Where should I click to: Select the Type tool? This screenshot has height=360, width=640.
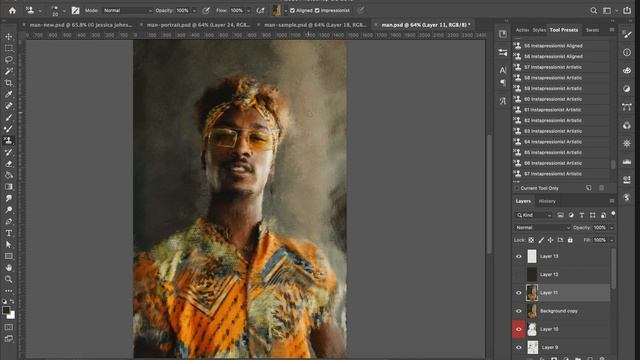click(x=9, y=233)
